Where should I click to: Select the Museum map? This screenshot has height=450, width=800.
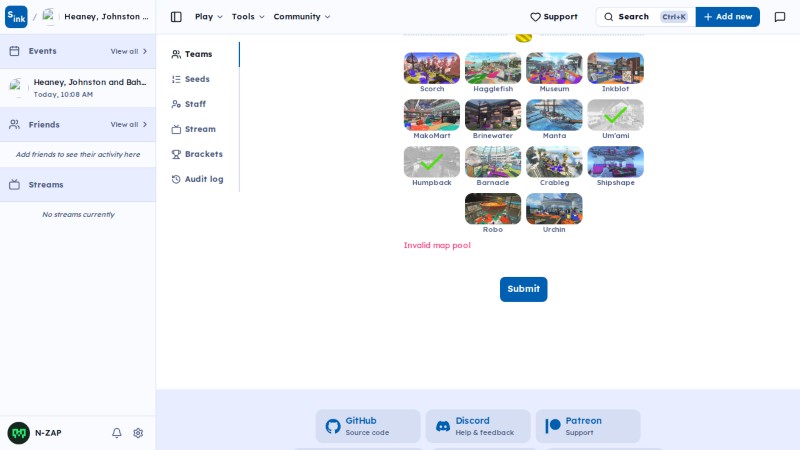(x=554, y=68)
